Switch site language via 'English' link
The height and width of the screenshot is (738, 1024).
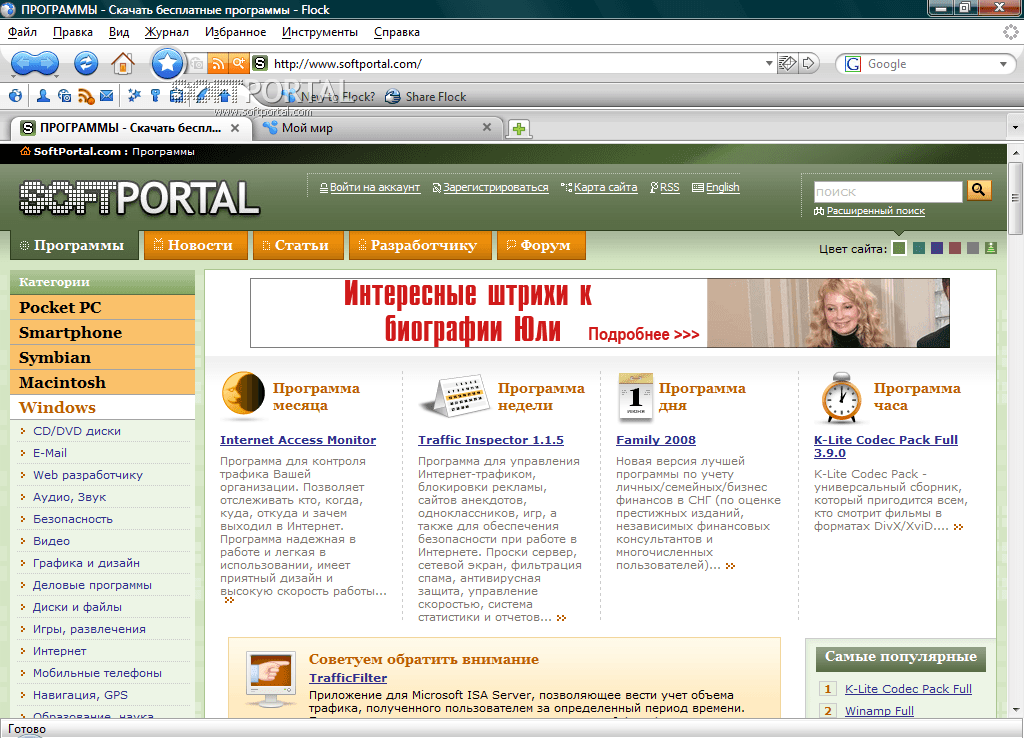pyautogui.click(x=722, y=187)
